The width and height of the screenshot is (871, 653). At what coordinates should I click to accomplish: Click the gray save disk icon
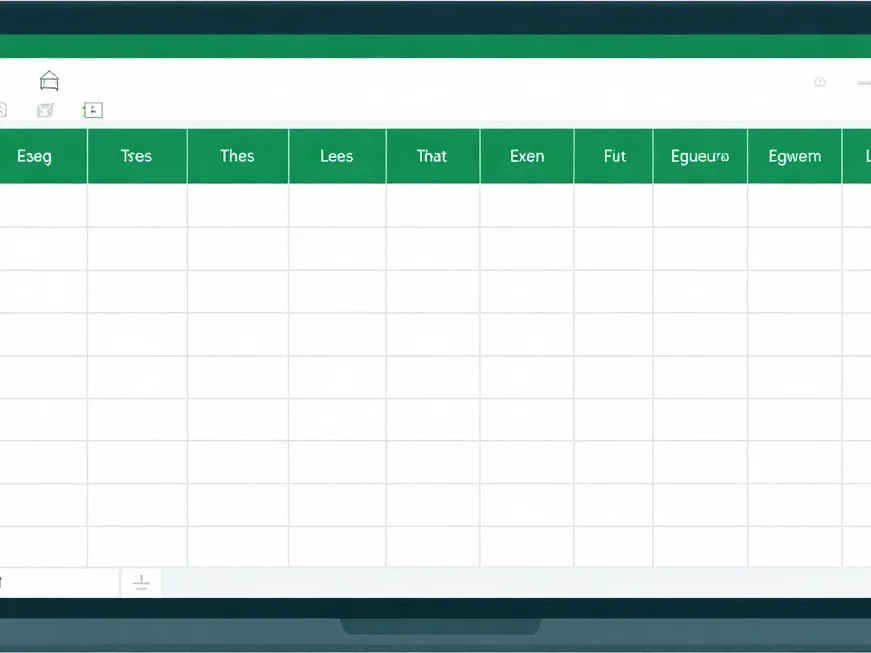point(45,110)
